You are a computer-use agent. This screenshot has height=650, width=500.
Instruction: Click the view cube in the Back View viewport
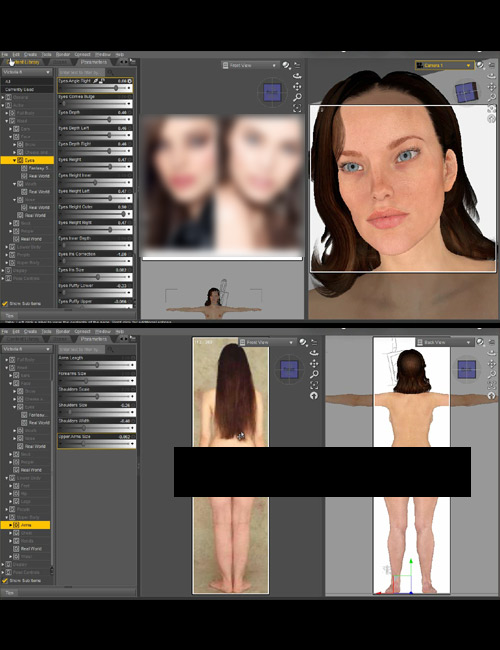coord(467,369)
